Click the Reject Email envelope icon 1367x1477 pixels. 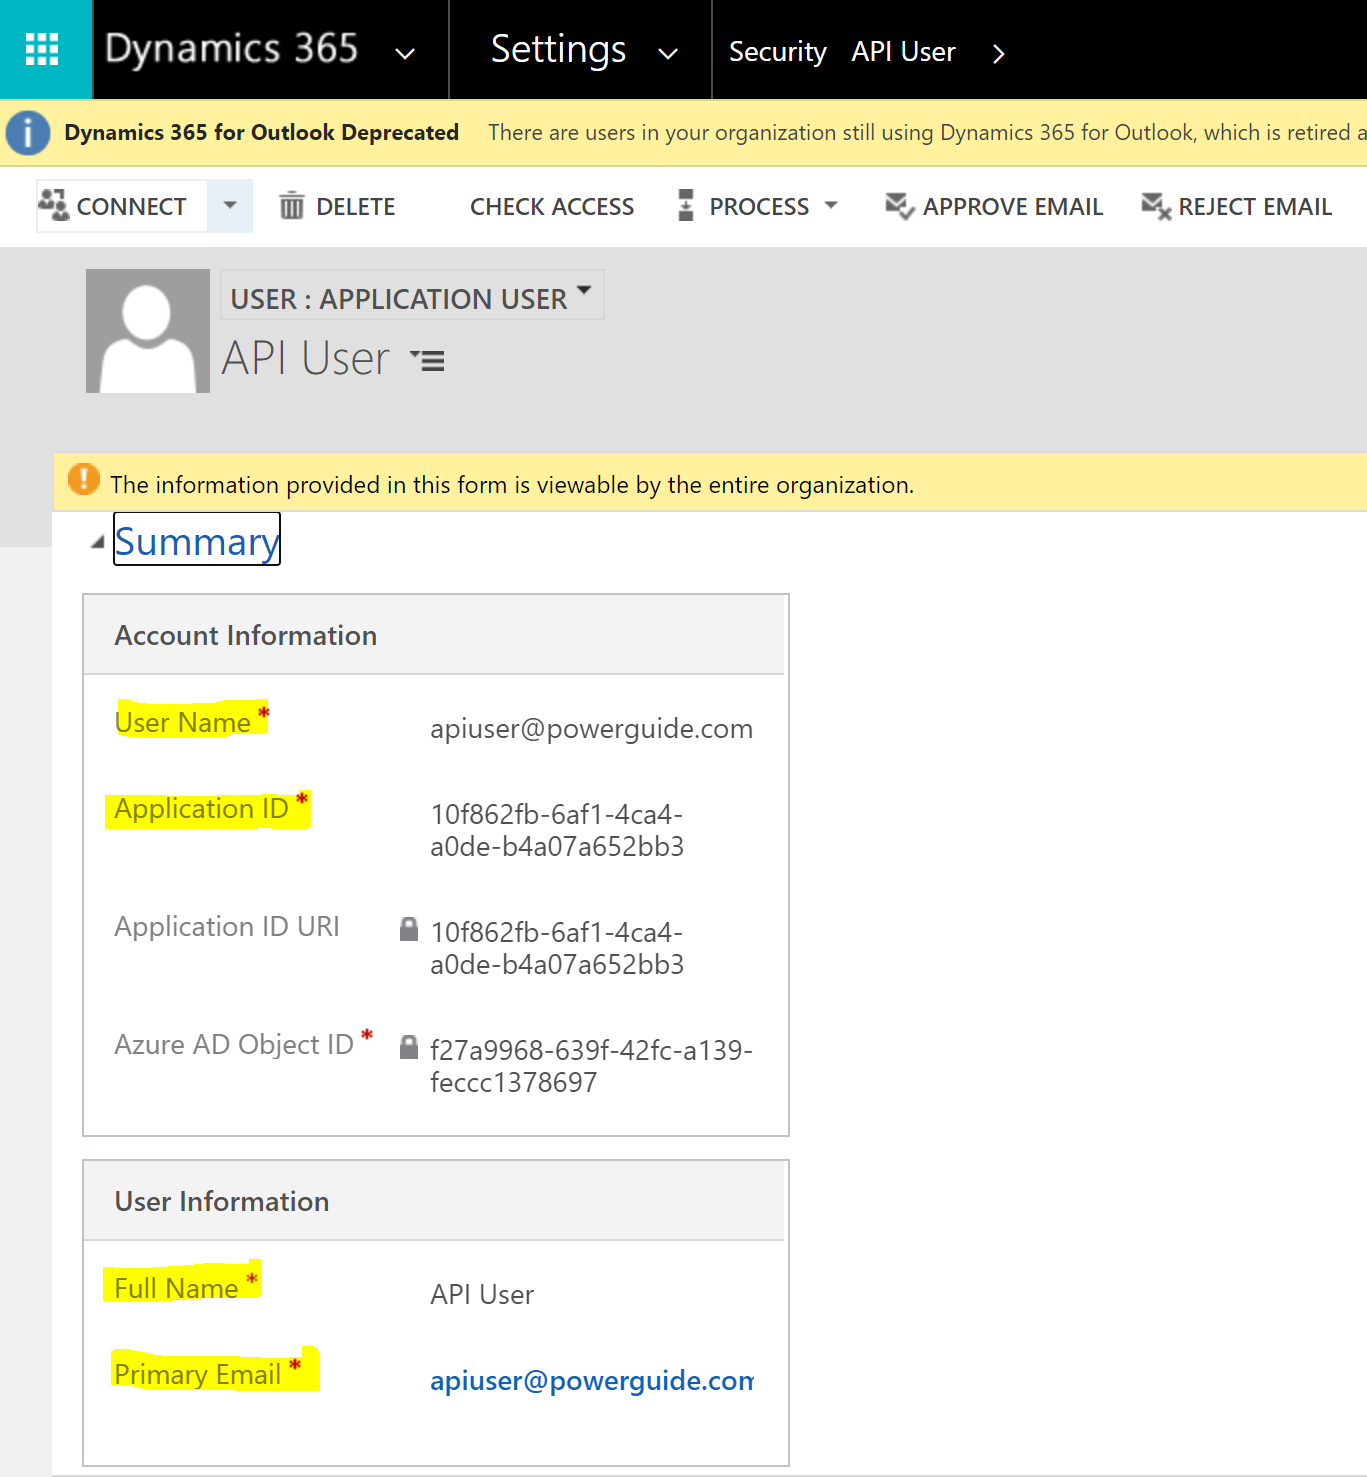tap(1155, 206)
